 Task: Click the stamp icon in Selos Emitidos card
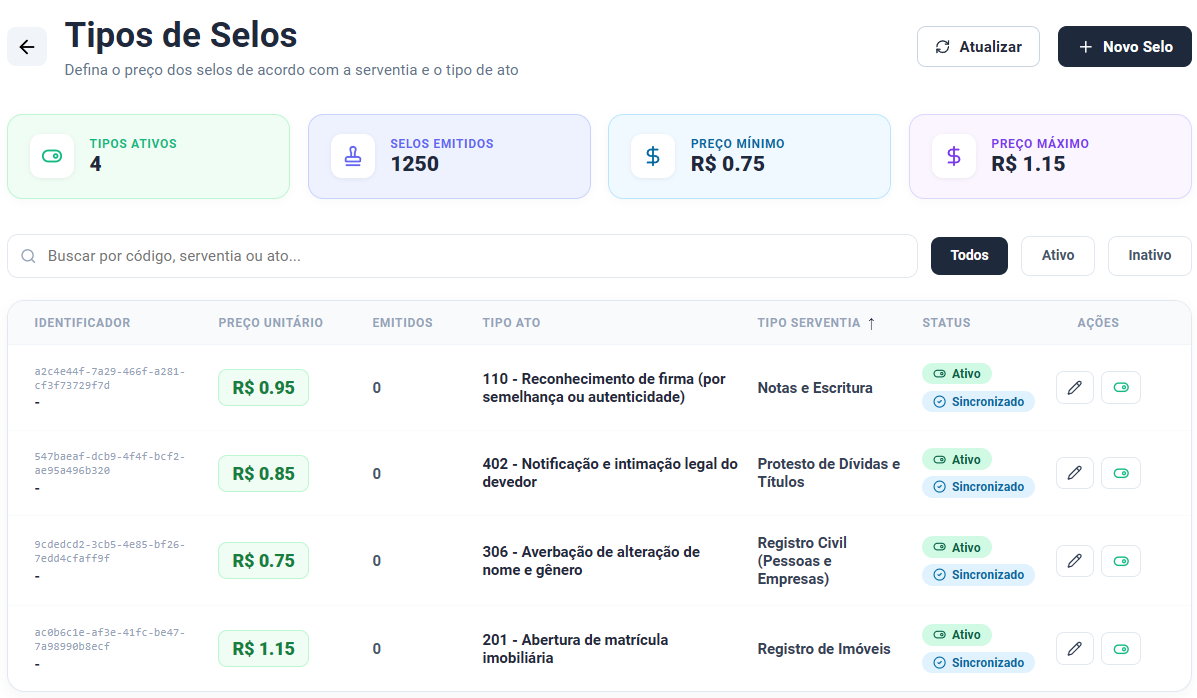coord(353,157)
